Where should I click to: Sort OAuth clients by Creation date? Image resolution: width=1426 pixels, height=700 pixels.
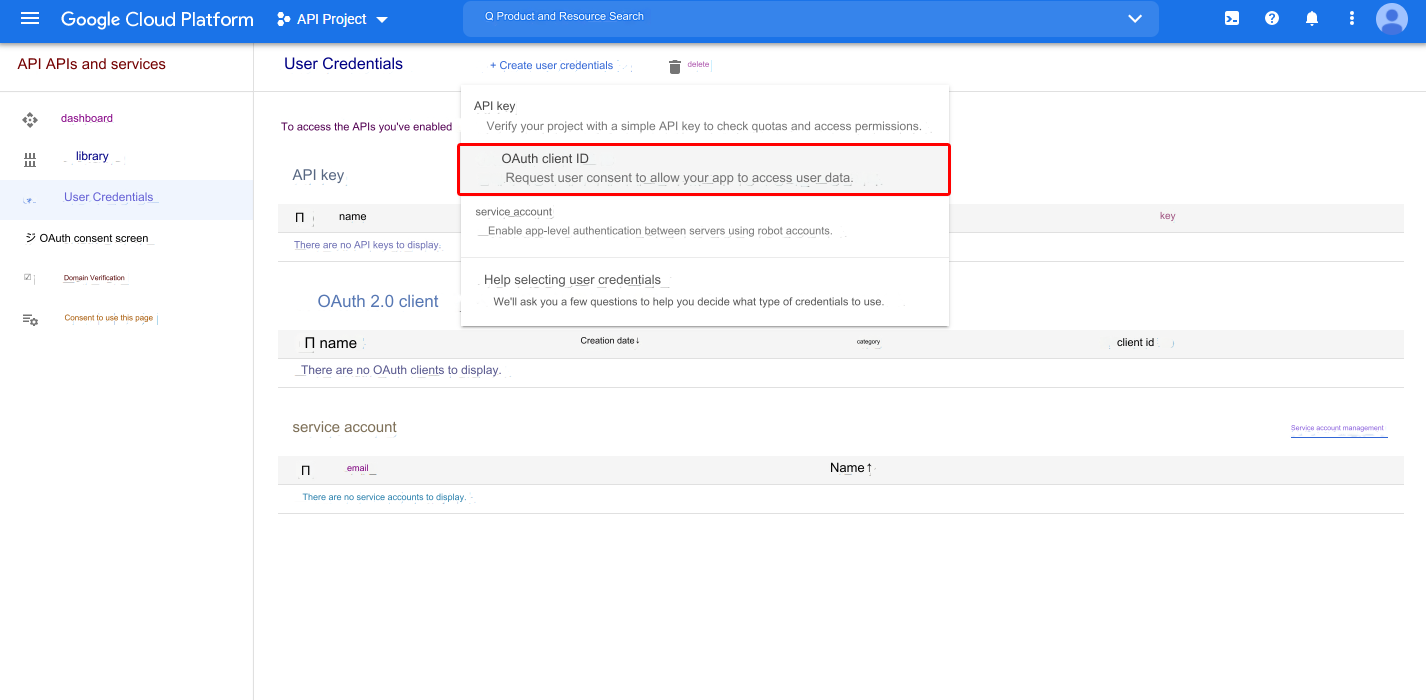pyautogui.click(x=610, y=341)
